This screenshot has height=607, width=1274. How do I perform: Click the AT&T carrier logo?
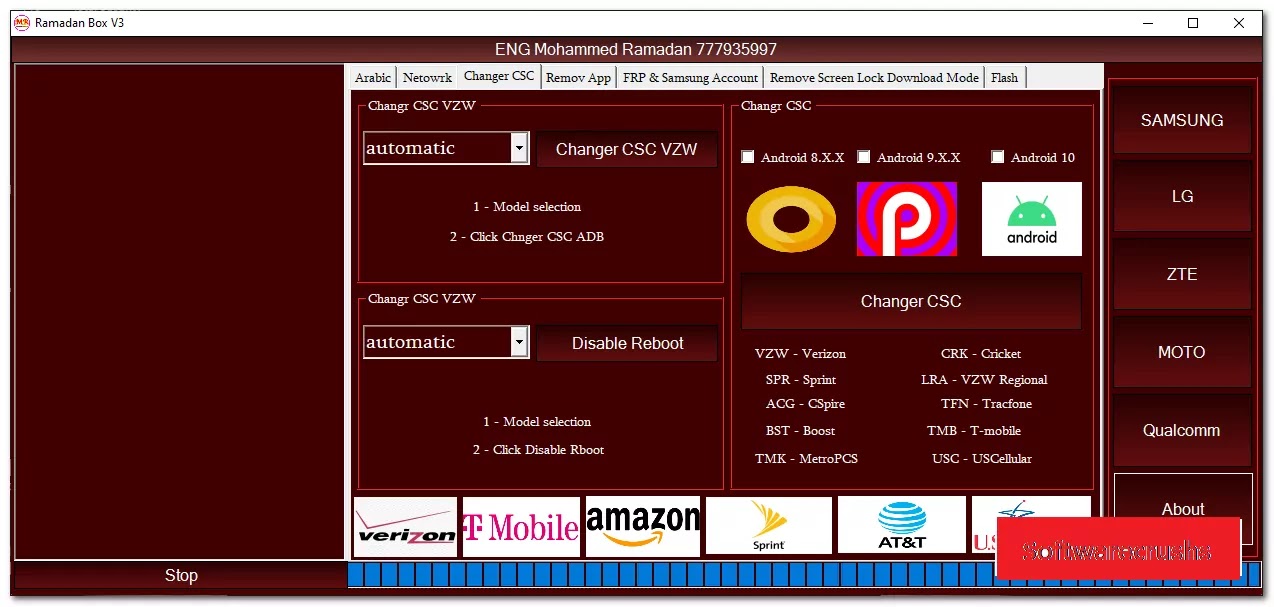902,526
